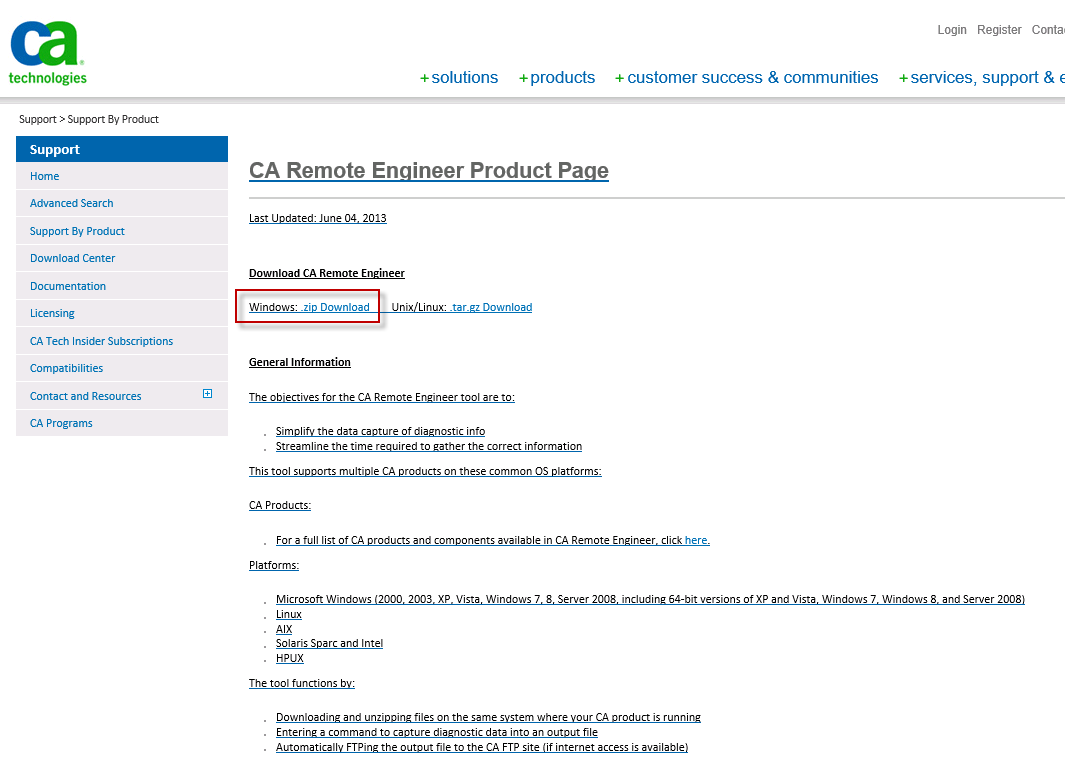The image size is (1065, 761).
Task: Click 'Streamline the time required' bullet
Action: 429,446
